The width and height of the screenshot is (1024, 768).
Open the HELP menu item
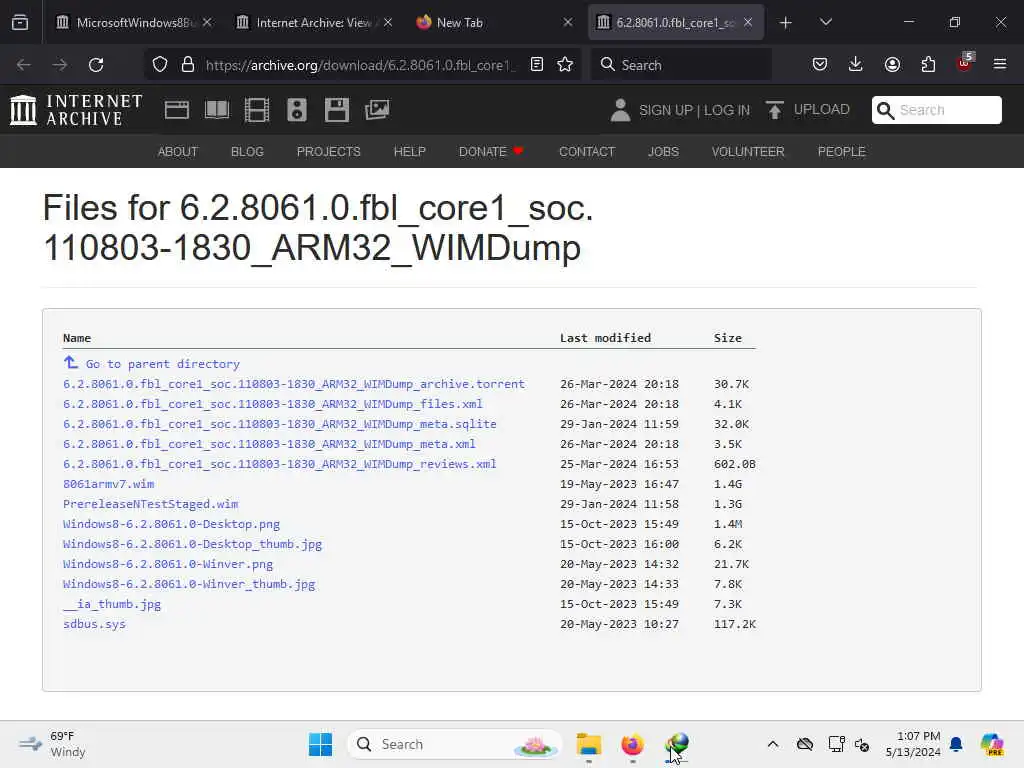[x=409, y=152]
